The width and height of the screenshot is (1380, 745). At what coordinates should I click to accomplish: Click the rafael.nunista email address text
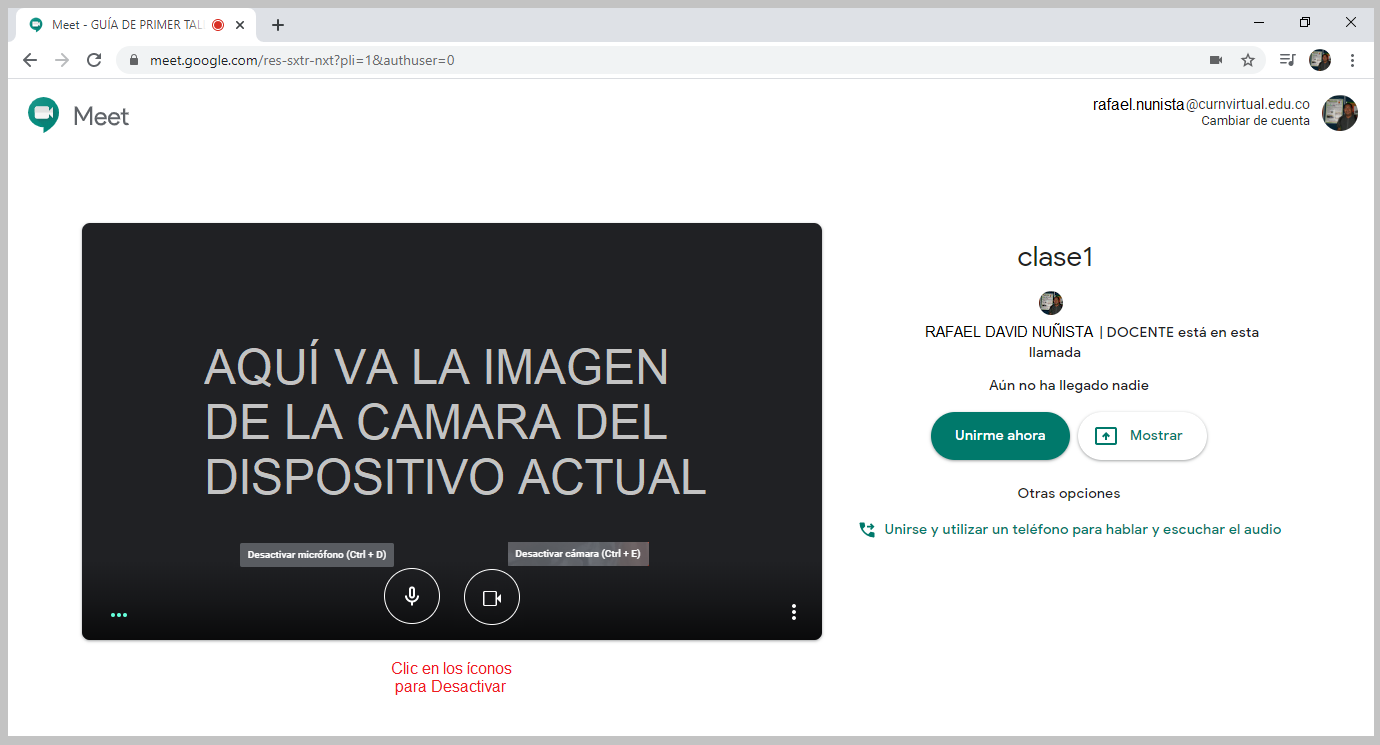[1201, 104]
